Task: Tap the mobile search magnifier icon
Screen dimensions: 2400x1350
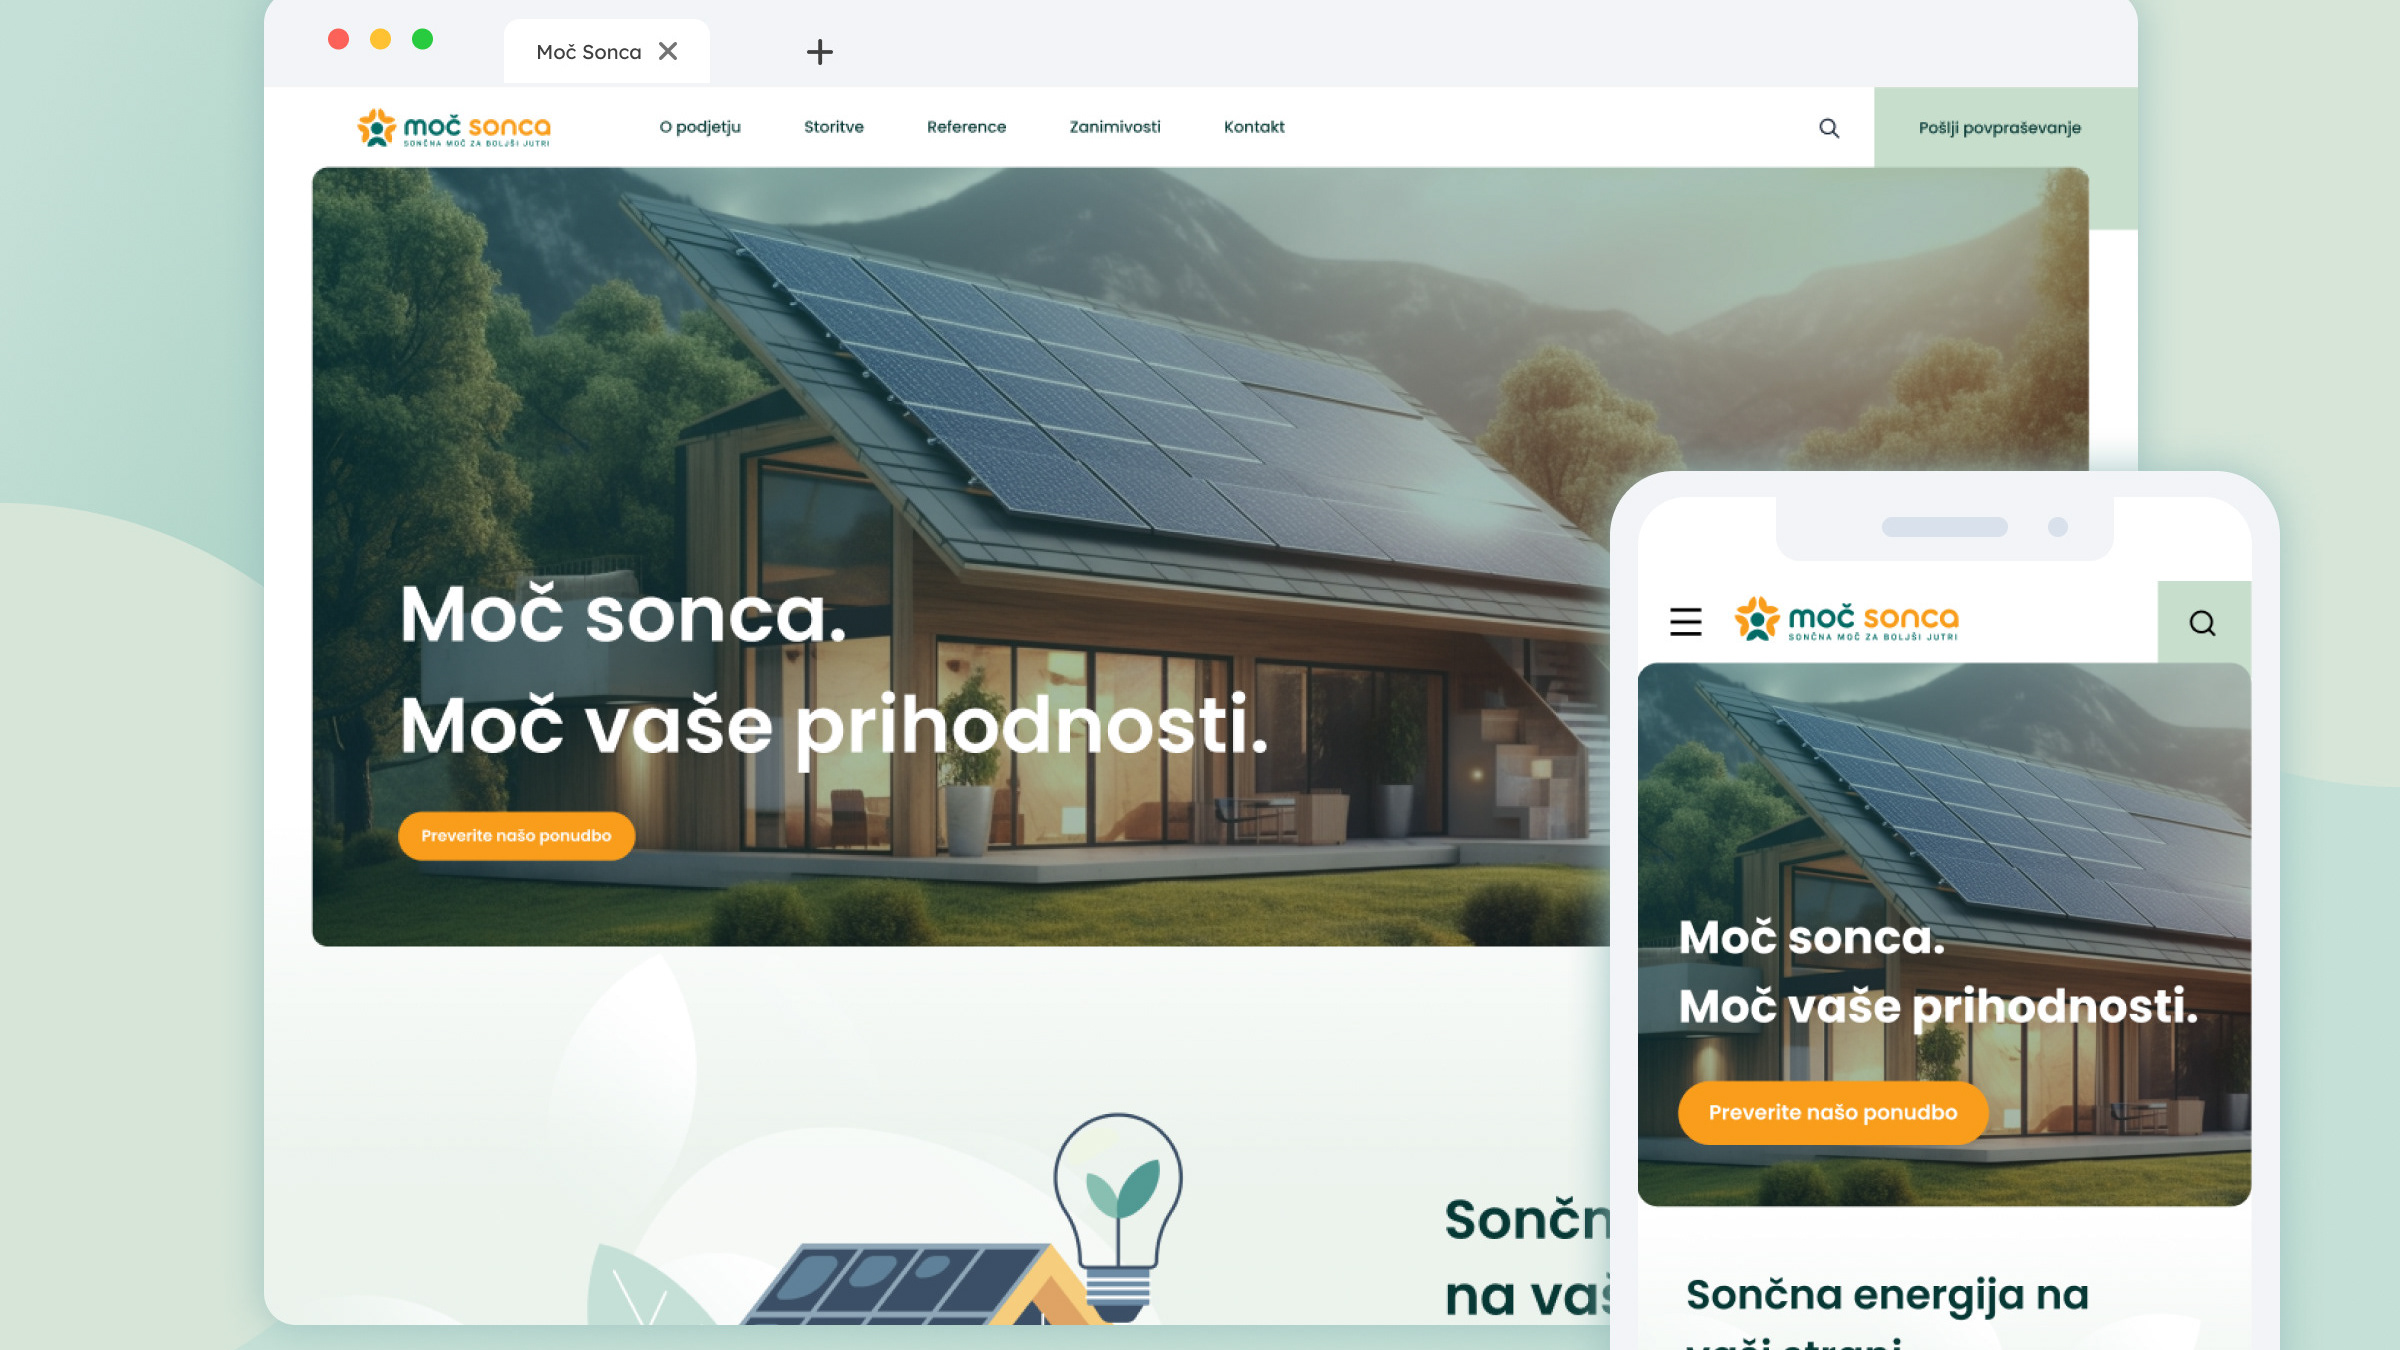Action: 2202,623
